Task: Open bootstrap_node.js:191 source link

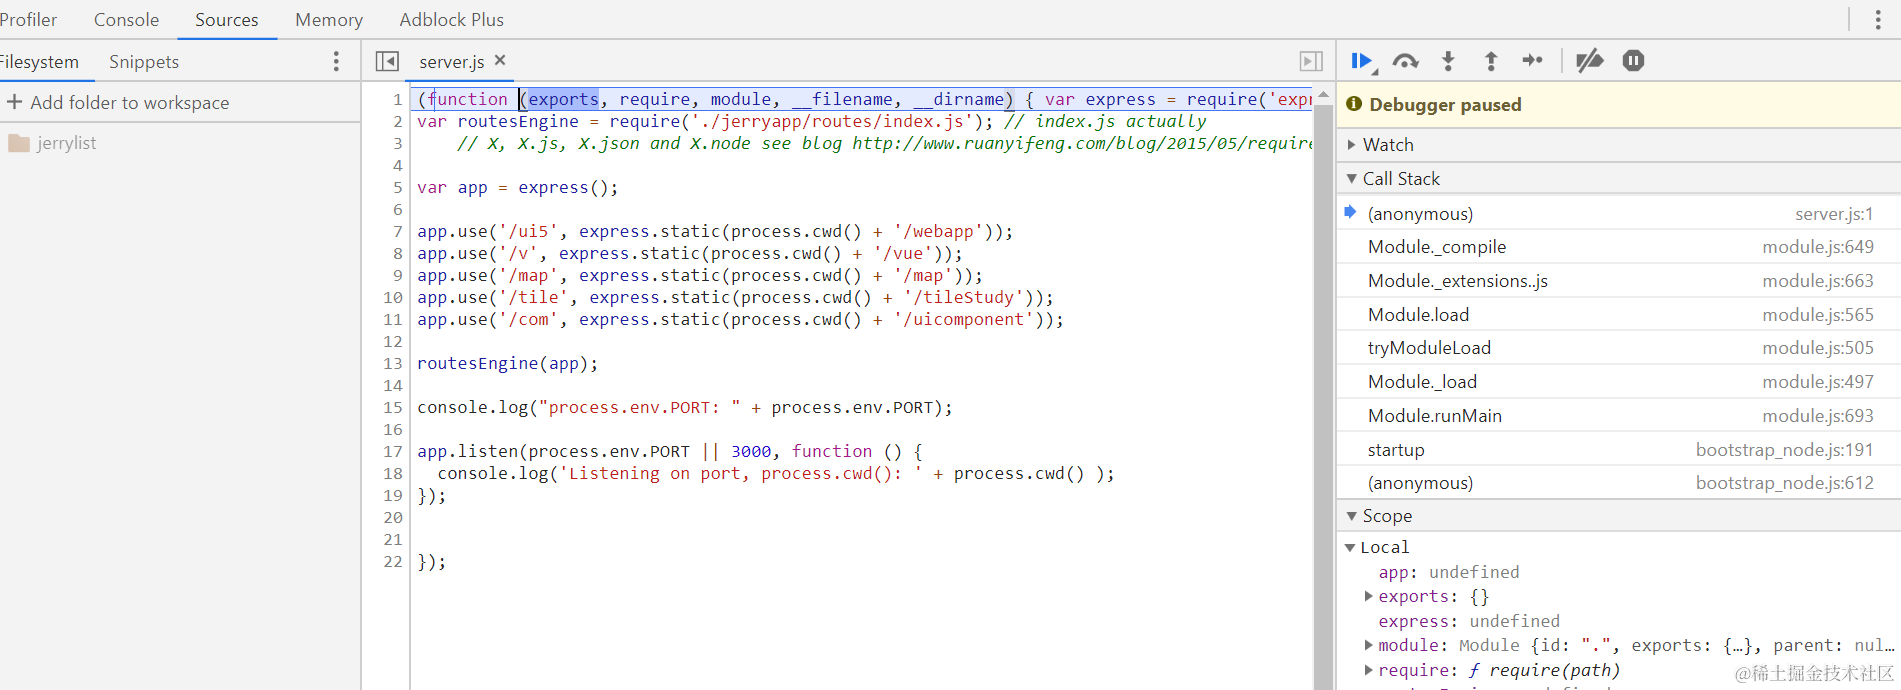Action: pyautogui.click(x=1785, y=450)
